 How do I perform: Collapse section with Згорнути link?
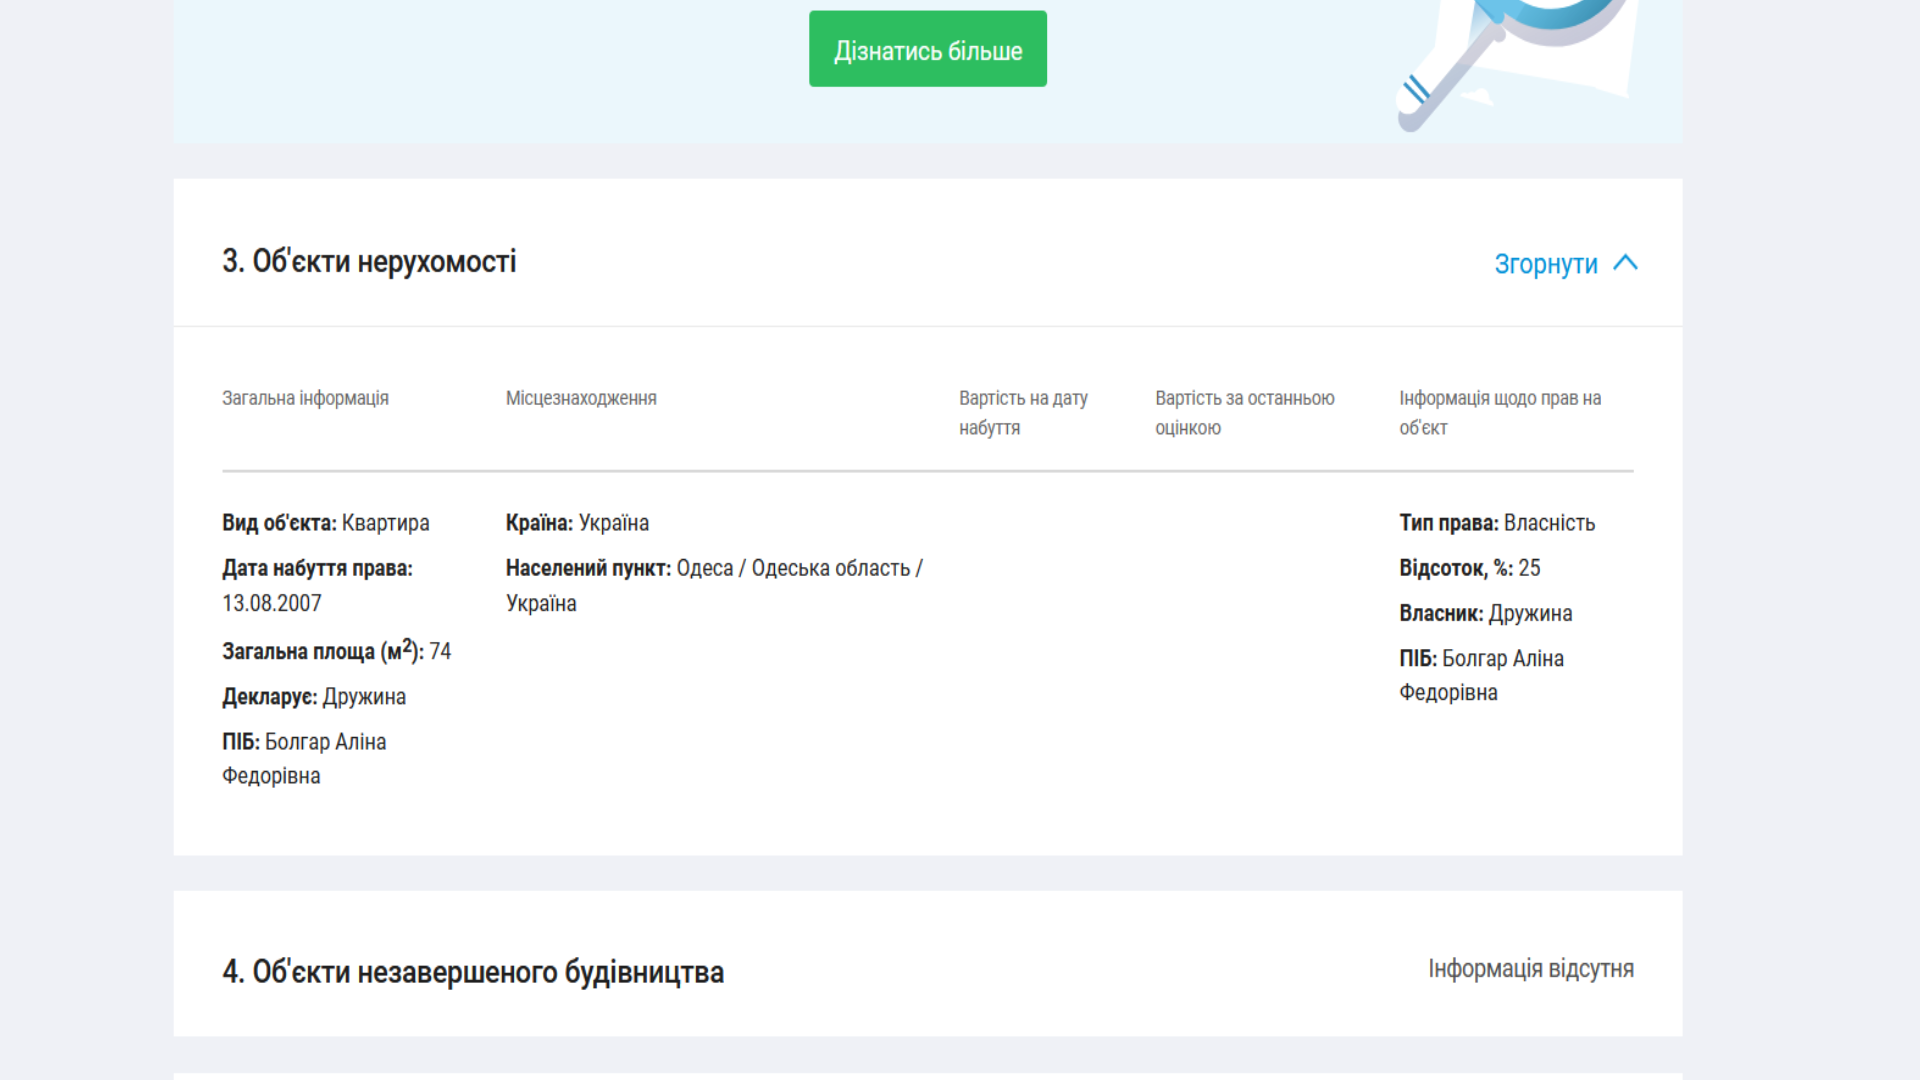(1545, 264)
